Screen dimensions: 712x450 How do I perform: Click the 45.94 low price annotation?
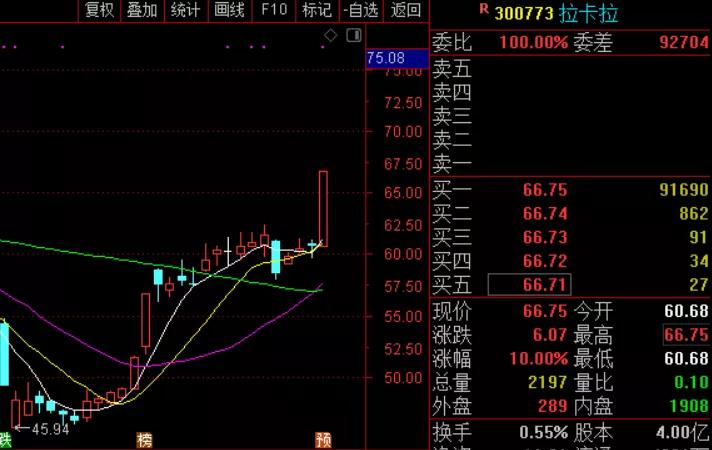(x=50, y=429)
